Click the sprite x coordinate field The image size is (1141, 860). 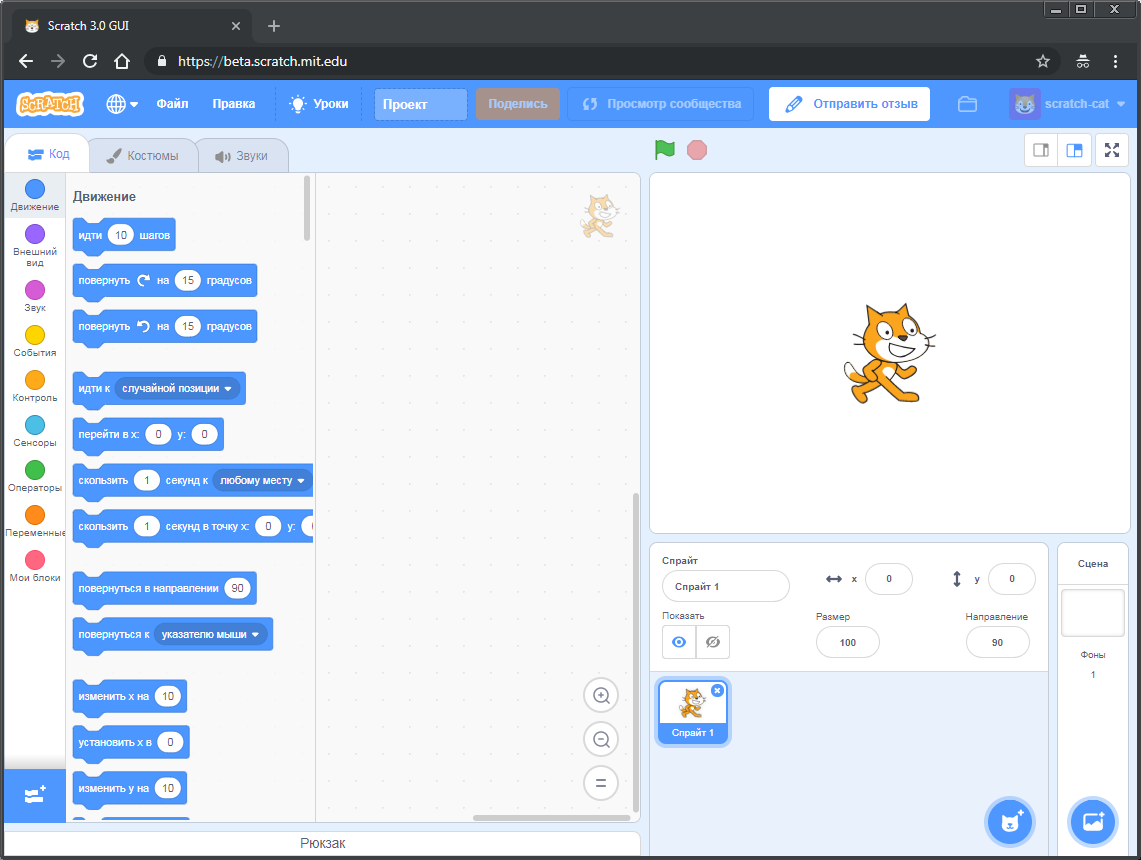[888, 579]
